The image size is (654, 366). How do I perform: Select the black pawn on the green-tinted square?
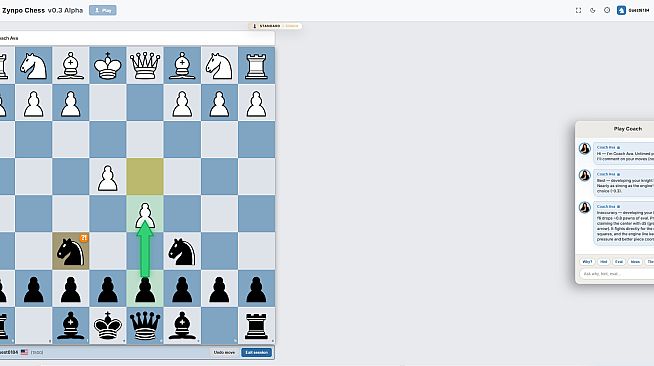[145, 290]
